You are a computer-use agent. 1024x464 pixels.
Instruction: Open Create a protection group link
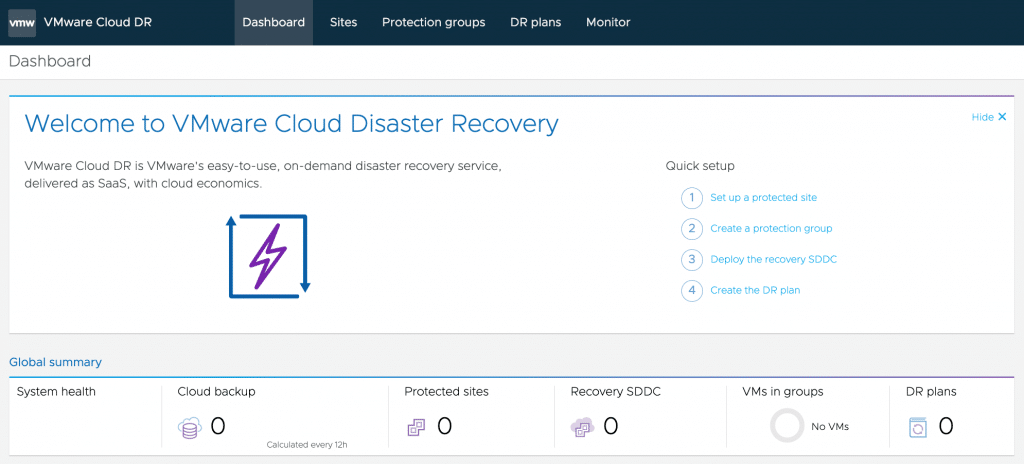[771, 229]
